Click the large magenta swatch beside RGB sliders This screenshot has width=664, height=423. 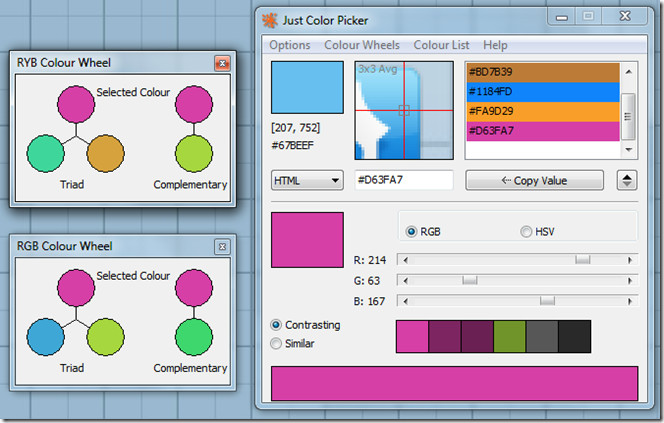(307, 240)
